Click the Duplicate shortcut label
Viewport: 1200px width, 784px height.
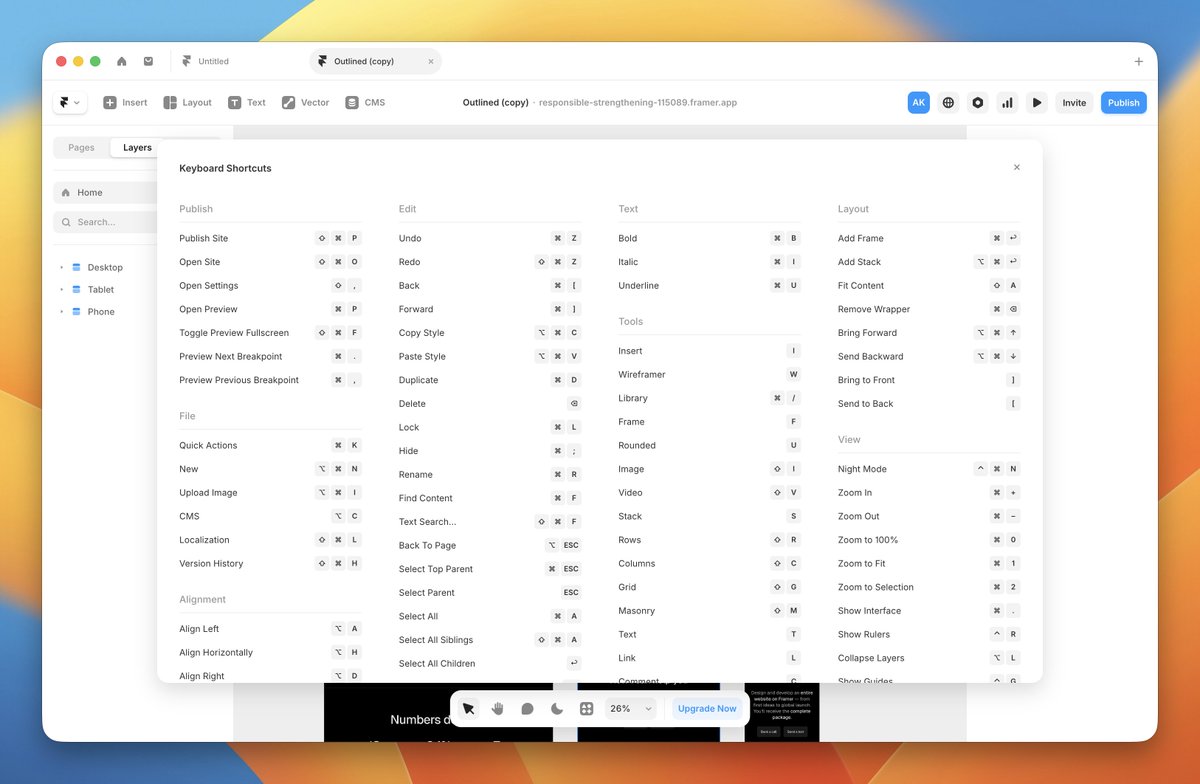[418, 380]
